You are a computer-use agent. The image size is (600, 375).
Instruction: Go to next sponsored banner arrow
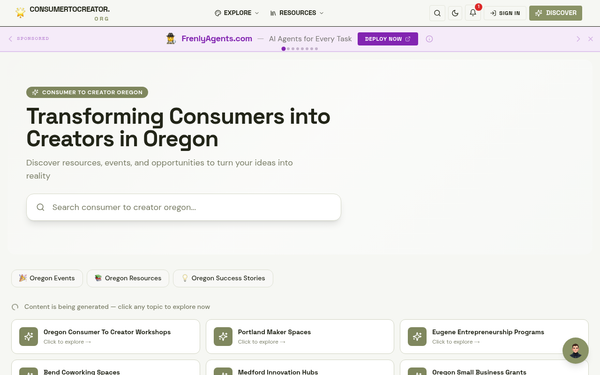pos(578,39)
